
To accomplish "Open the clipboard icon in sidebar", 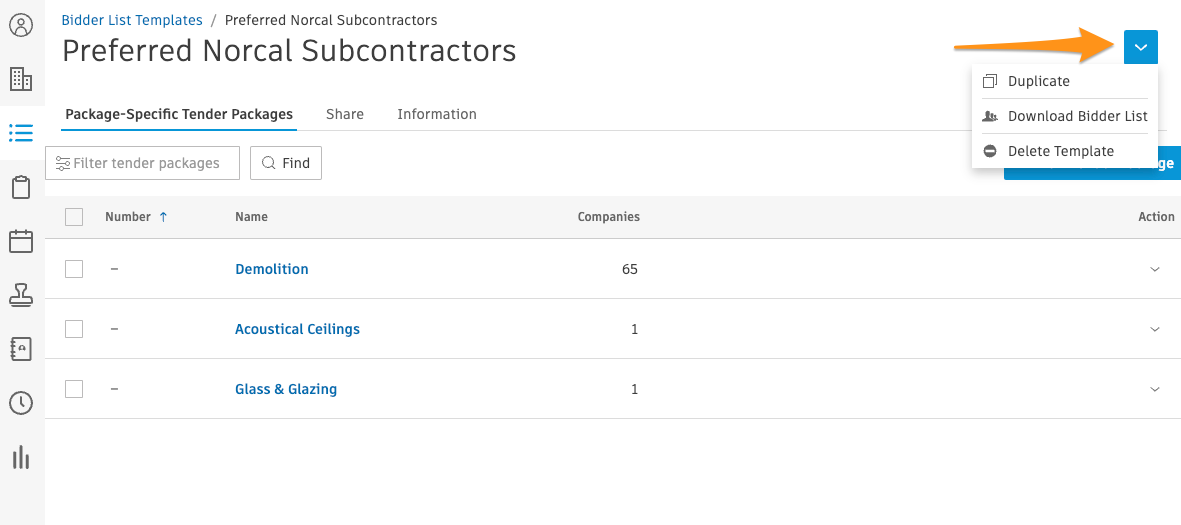I will click(x=21, y=187).
